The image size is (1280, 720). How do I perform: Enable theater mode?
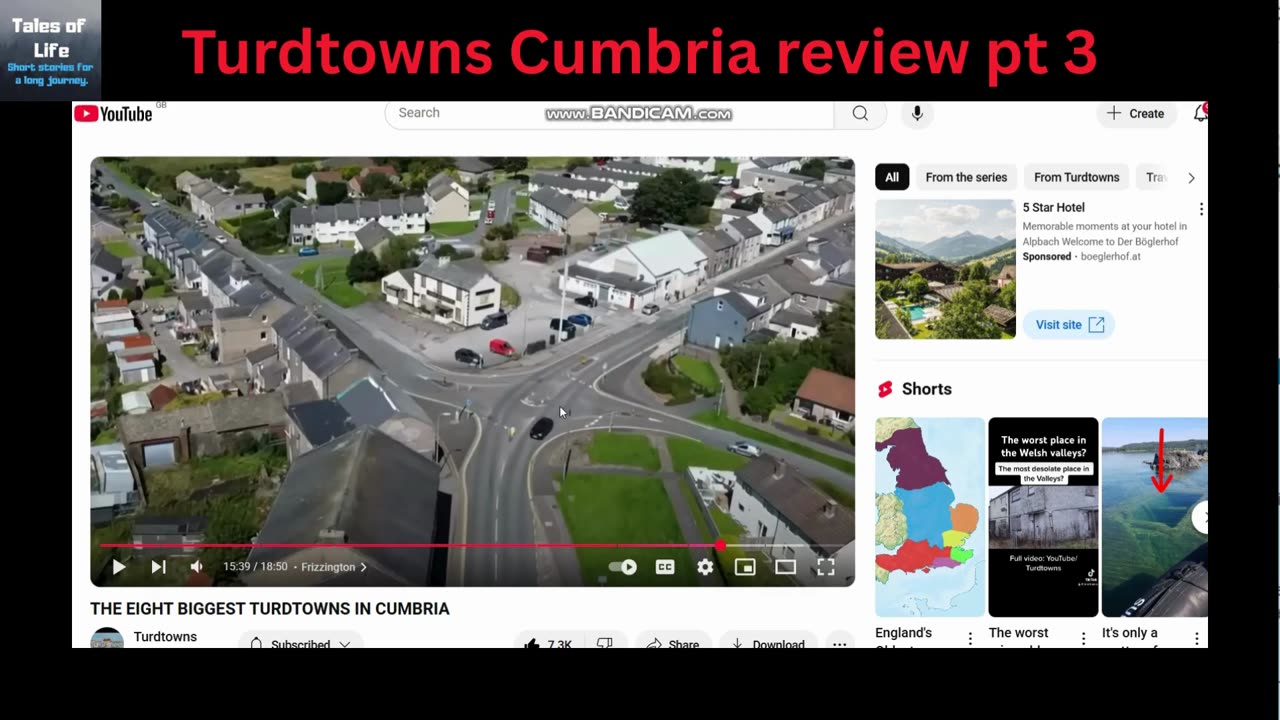(x=785, y=567)
